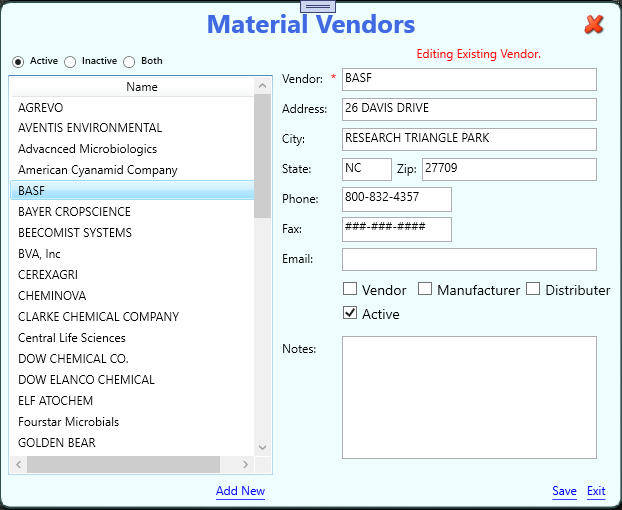Image resolution: width=622 pixels, height=510 pixels.
Task: Uncheck the Active checkbox
Action: [x=349, y=313]
